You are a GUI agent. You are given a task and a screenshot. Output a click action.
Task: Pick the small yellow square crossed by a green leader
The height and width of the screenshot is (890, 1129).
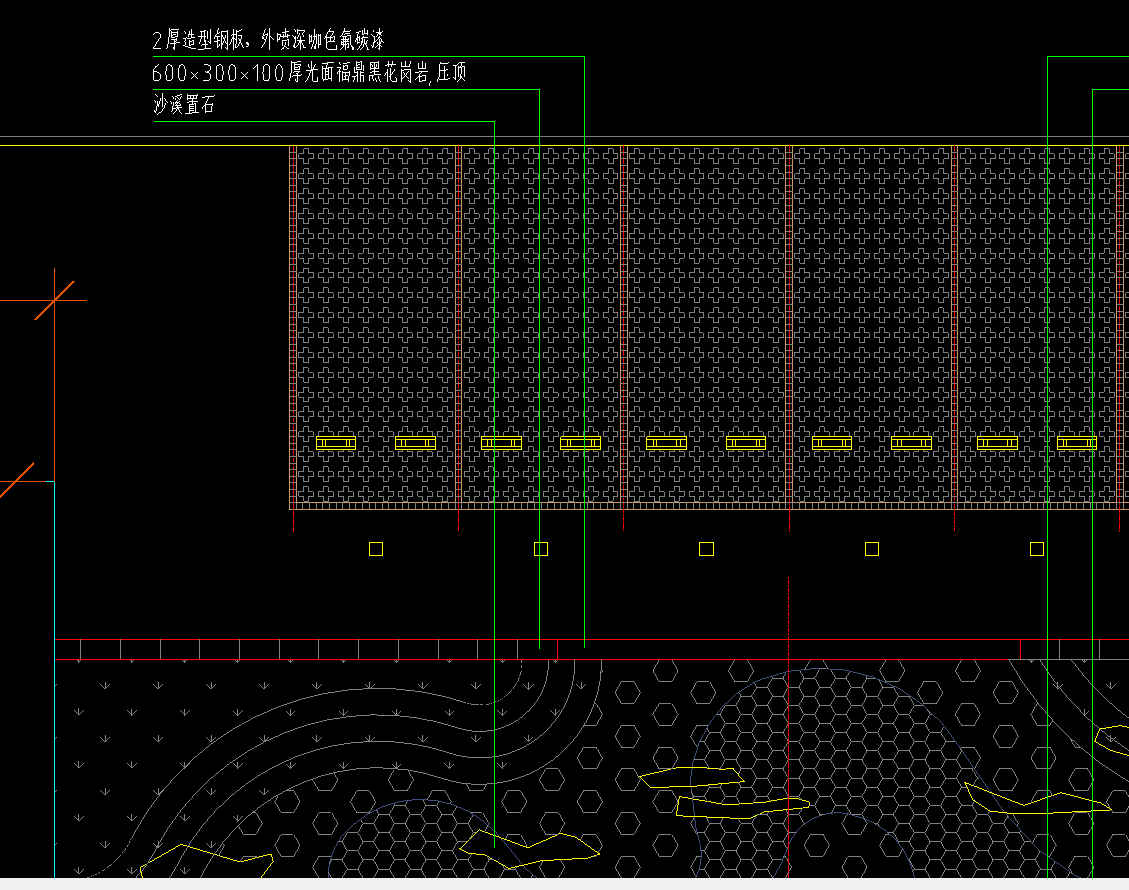(x=541, y=549)
